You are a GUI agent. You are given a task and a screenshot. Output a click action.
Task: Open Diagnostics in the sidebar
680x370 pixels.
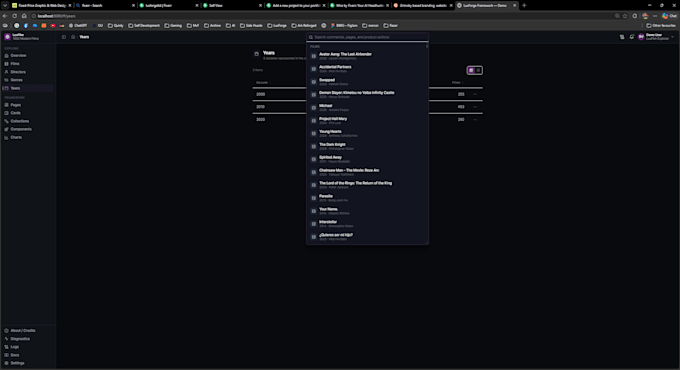point(28,339)
